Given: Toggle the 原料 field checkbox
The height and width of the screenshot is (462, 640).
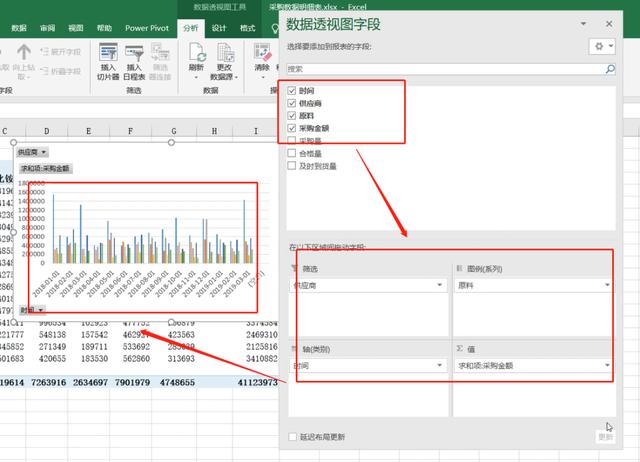Looking at the screenshot, I should coord(291,116).
